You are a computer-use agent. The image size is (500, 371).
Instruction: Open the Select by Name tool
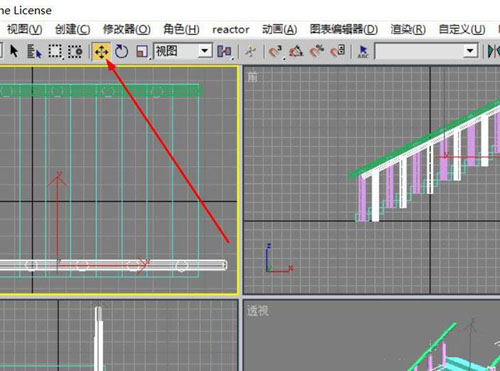coord(34,52)
